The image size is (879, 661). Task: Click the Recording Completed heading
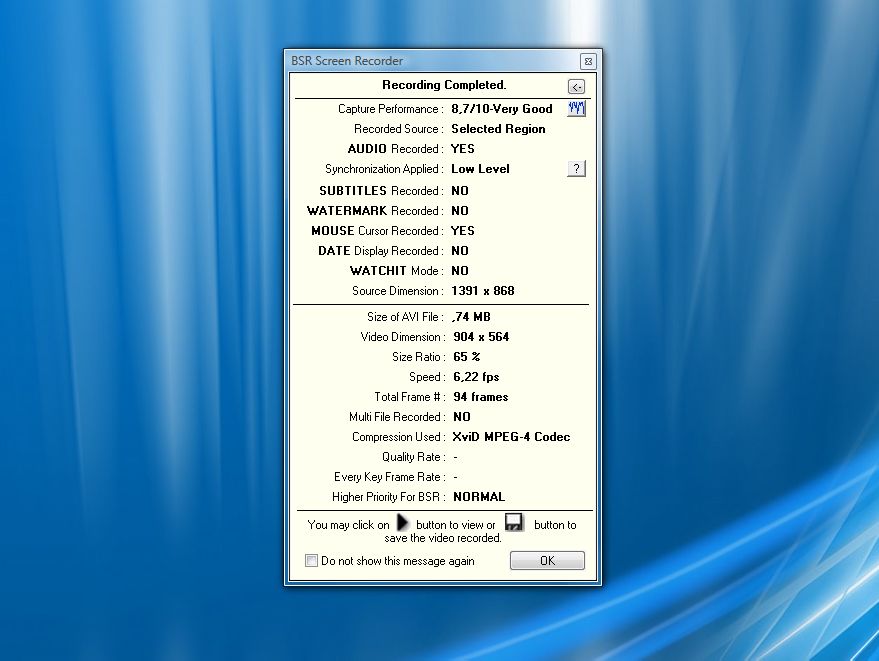[444, 85]
